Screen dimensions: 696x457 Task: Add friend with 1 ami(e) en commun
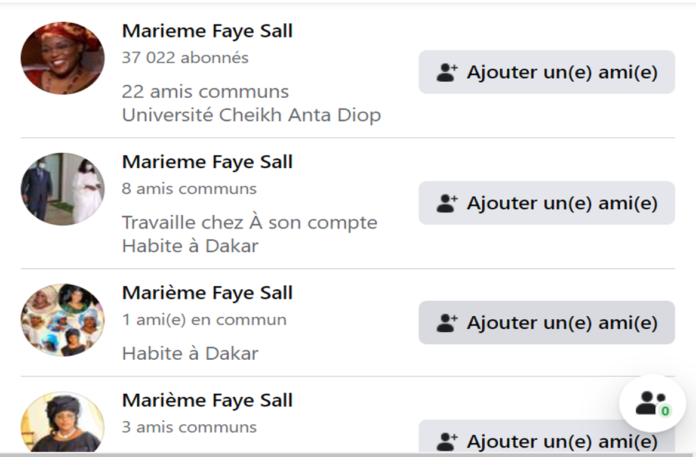point(547,323)
